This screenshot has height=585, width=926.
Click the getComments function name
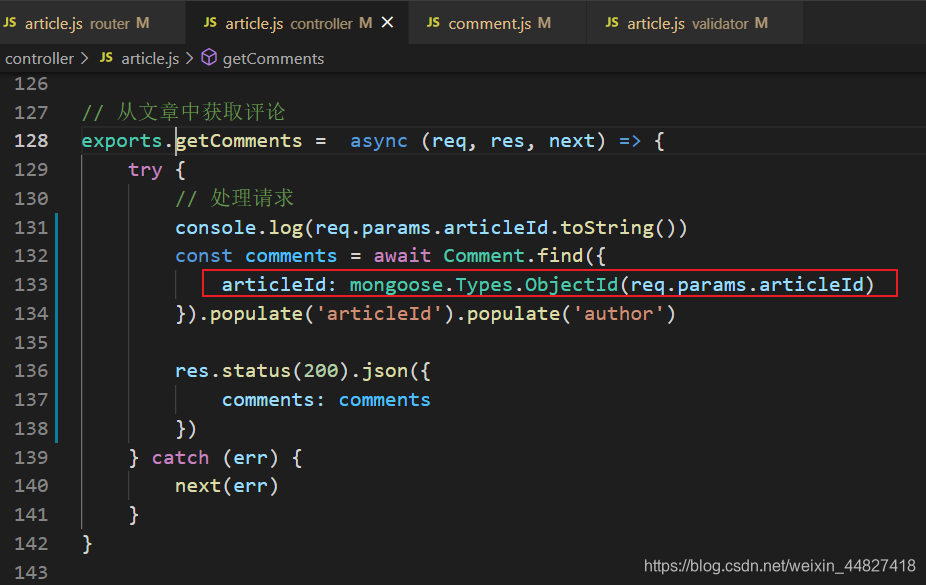tap(239, 140)
